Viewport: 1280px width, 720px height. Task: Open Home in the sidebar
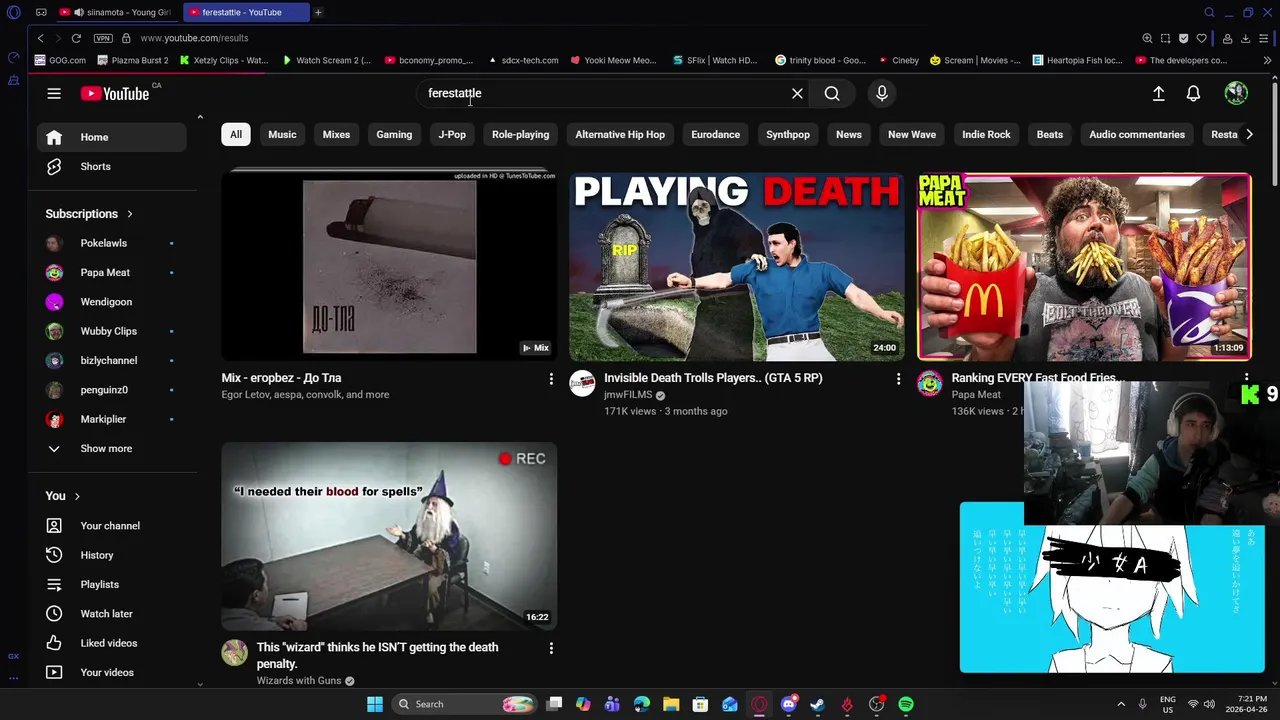(x=111, y=137)
